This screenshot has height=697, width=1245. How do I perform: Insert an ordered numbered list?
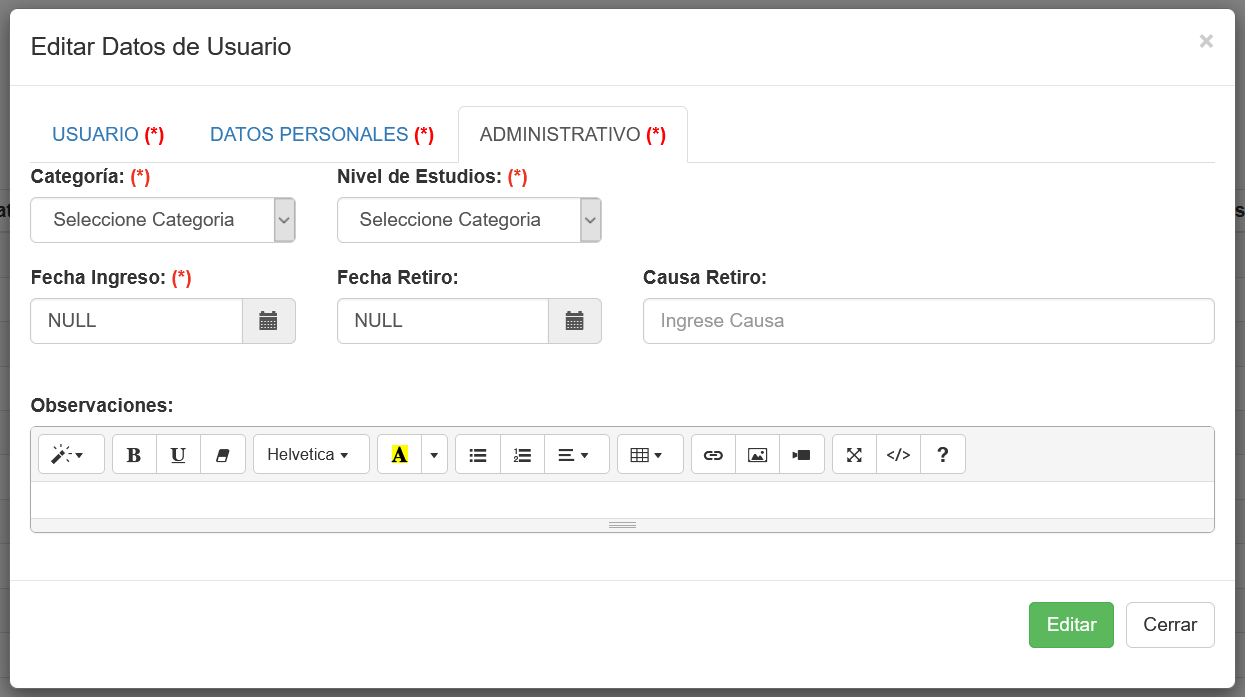point(522,455)
